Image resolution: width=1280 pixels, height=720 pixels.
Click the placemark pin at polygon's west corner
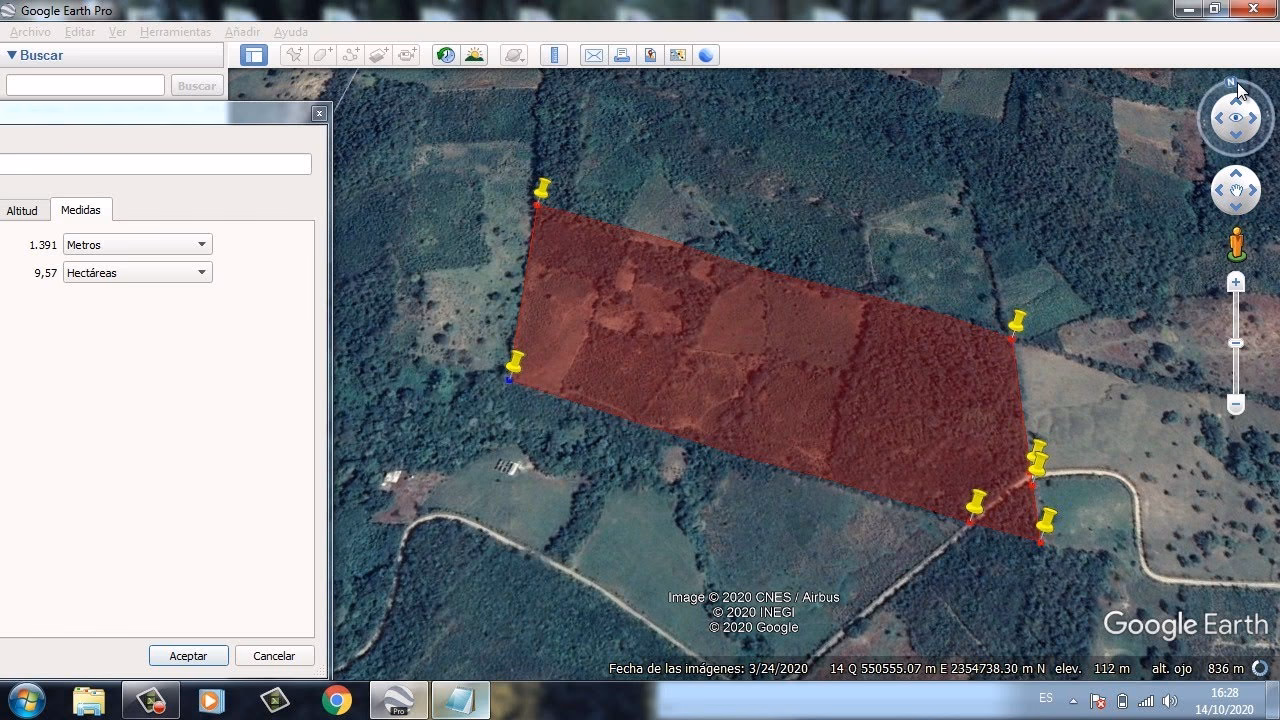[x=514, y=365]
